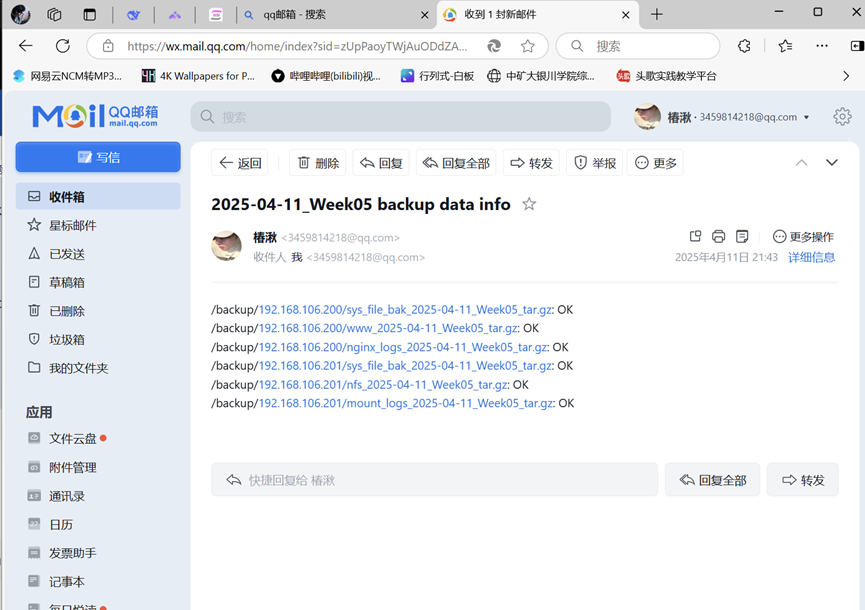This screenshot has width=865, height=610.
Task: Open email in new window icon
Action: (695, 236)
